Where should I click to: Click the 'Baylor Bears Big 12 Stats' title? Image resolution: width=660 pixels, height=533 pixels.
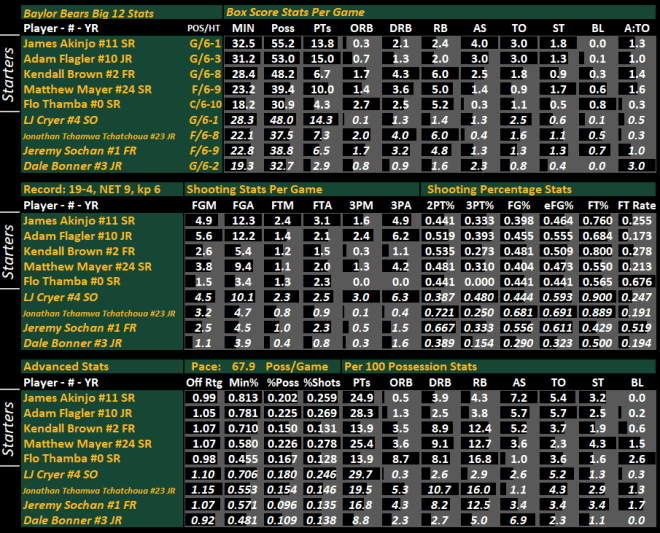[89, 13]
